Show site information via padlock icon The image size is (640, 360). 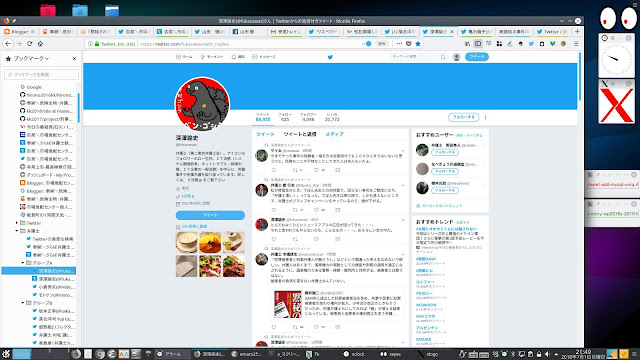(97, 44)
